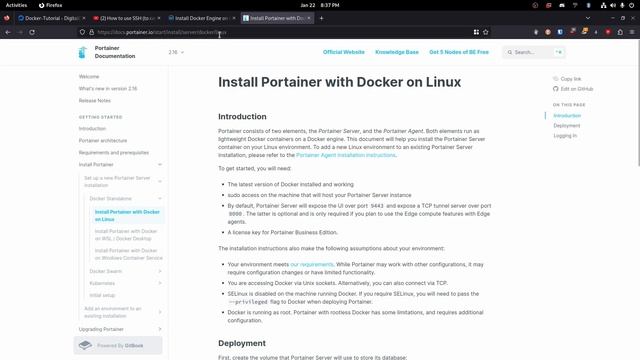Open the Firefox app menu in top bar
Viewport: 640px width, 360px height.
pos(50,5)
